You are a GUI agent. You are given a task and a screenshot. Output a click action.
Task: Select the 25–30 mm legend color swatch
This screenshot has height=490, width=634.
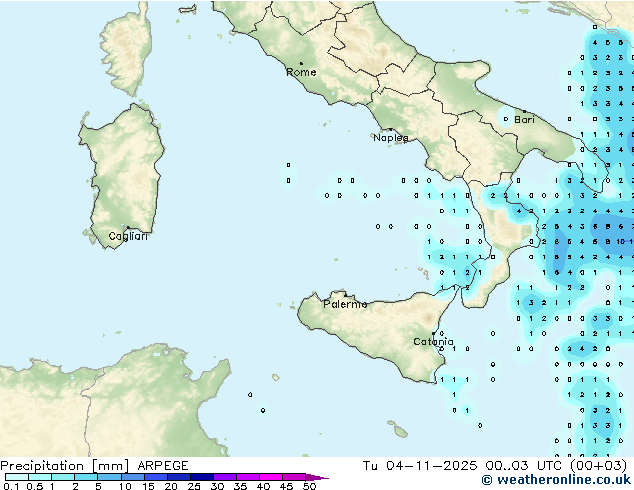[x=201, y=477]
